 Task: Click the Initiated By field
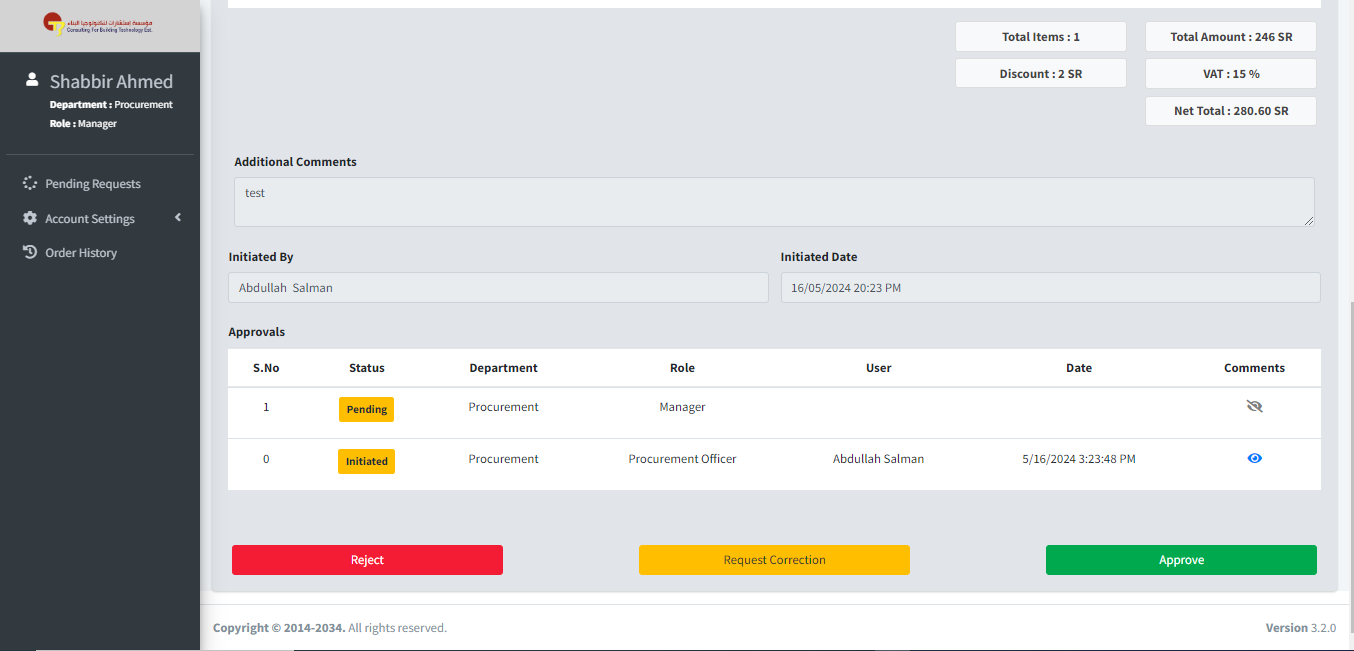pyautogui.click(x=498, y=288)
